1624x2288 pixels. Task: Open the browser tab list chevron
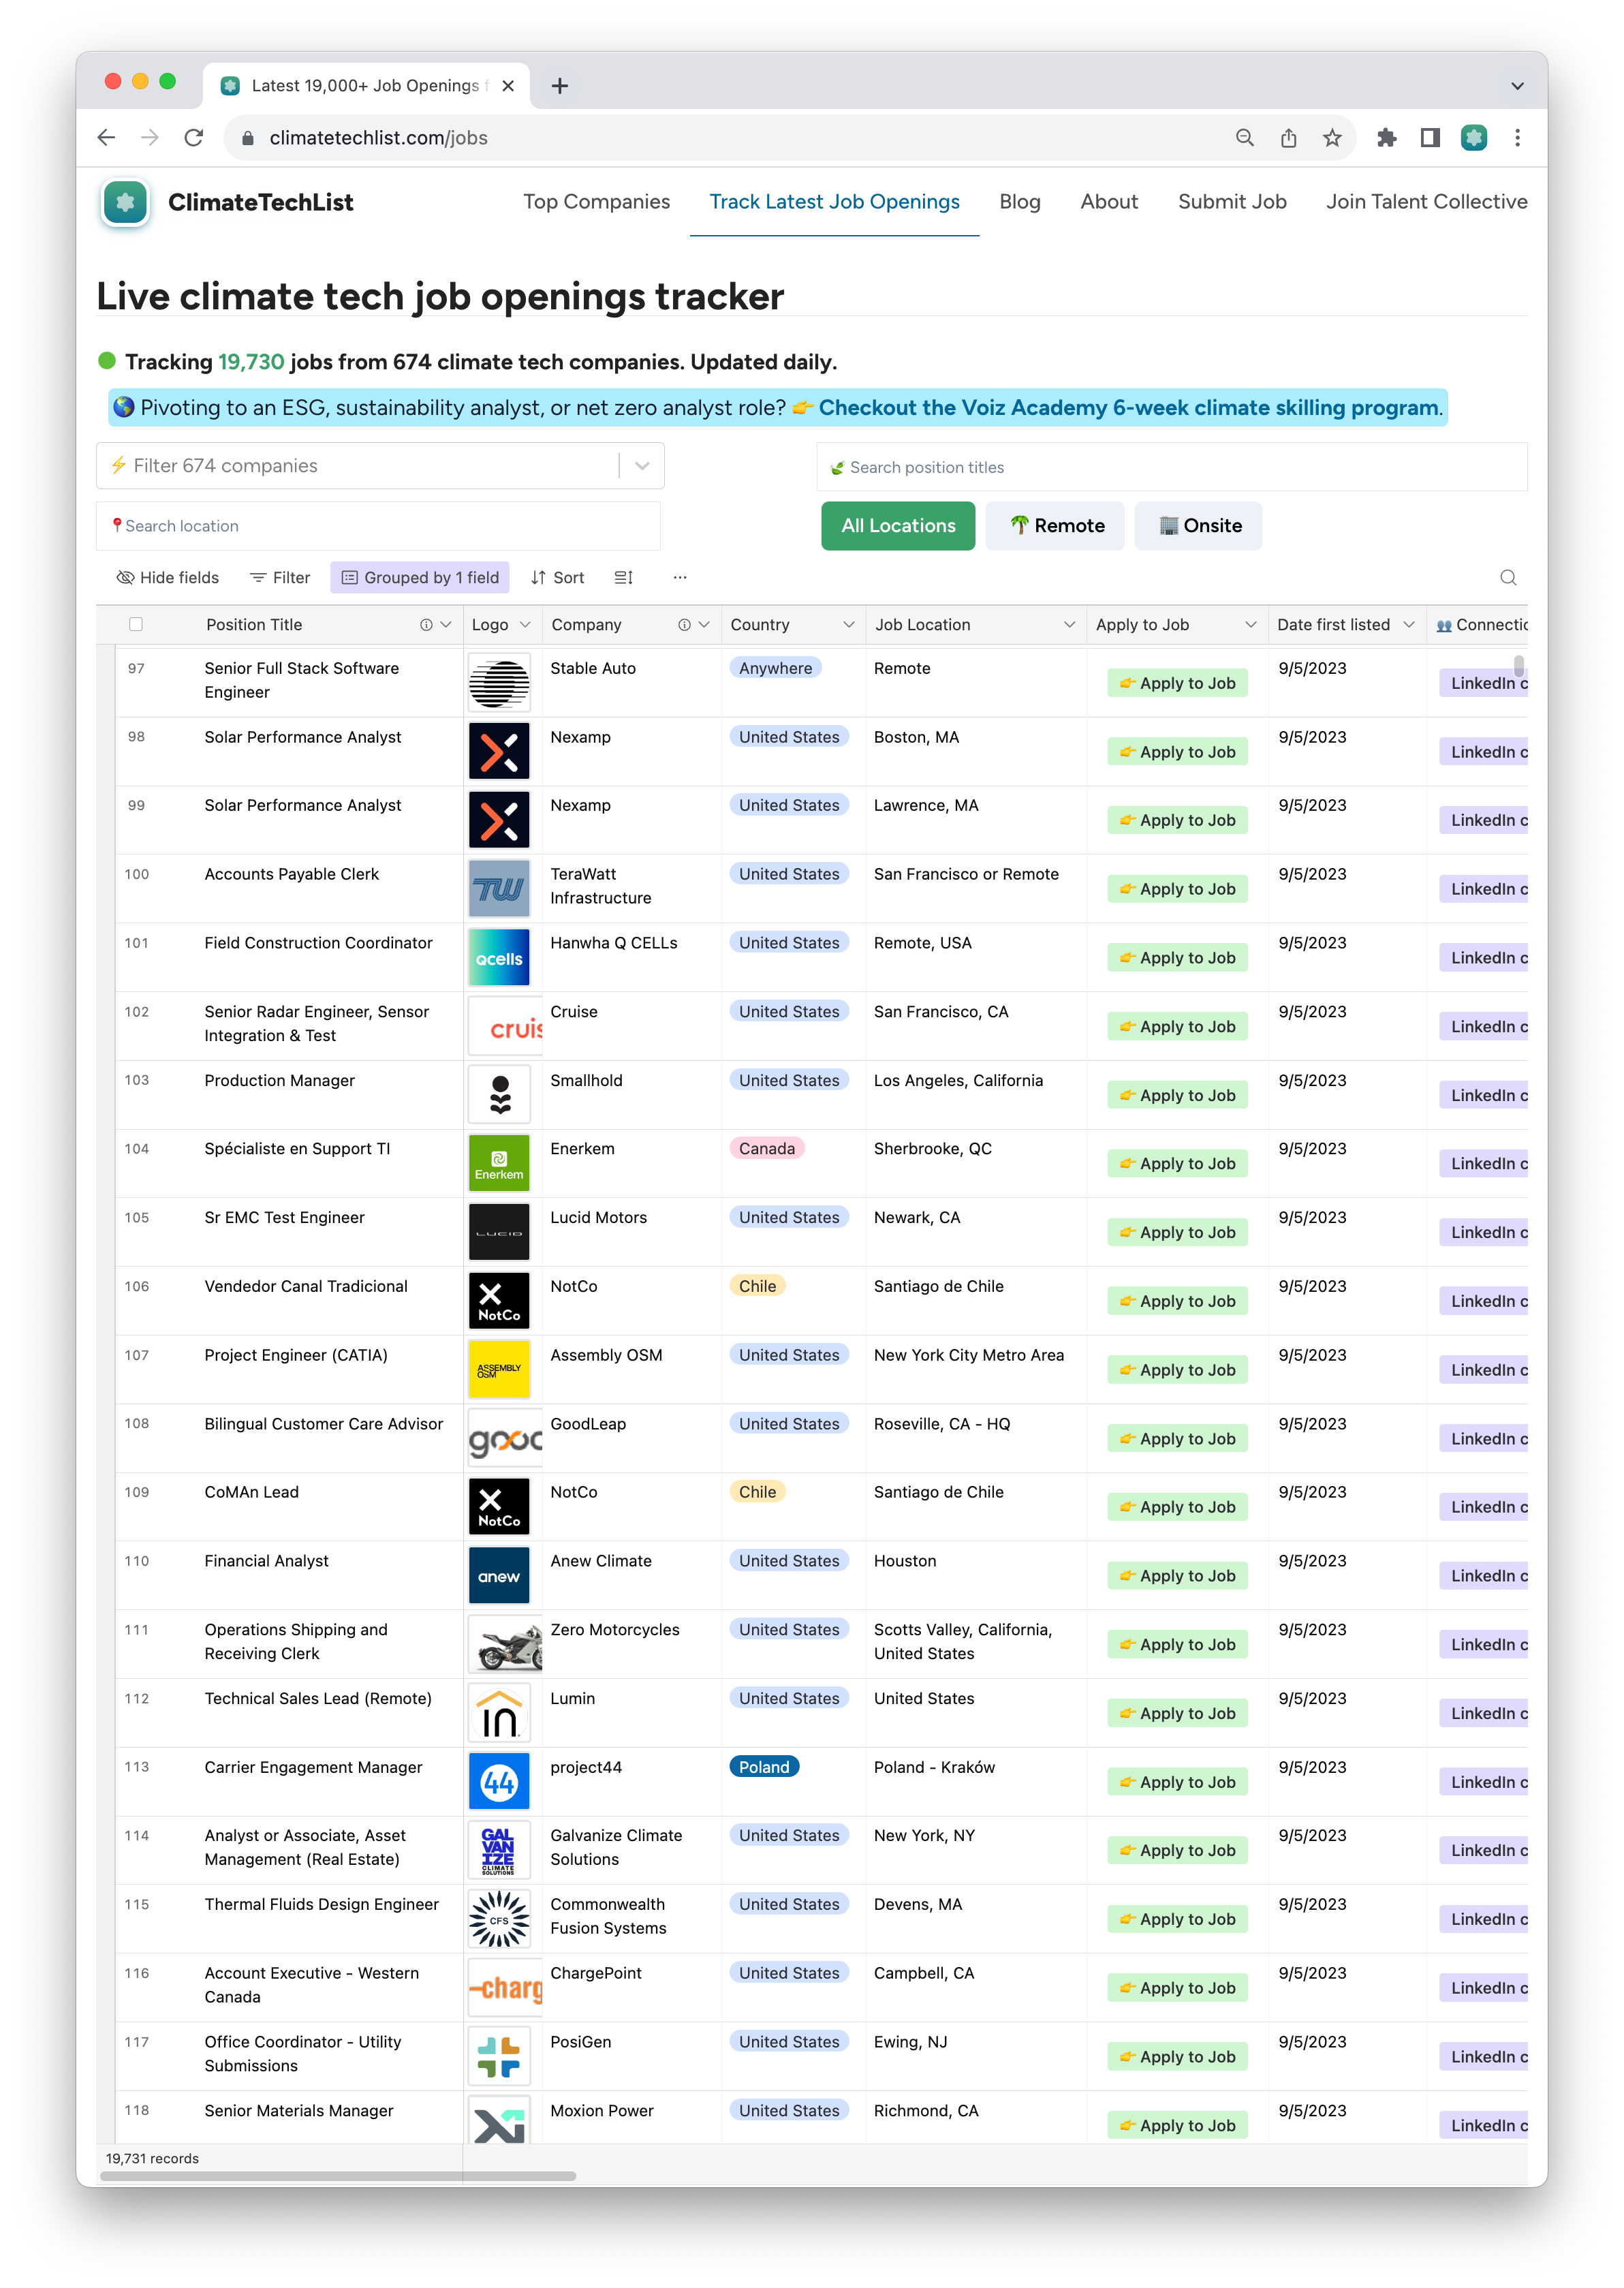[x=1517, y=86]
